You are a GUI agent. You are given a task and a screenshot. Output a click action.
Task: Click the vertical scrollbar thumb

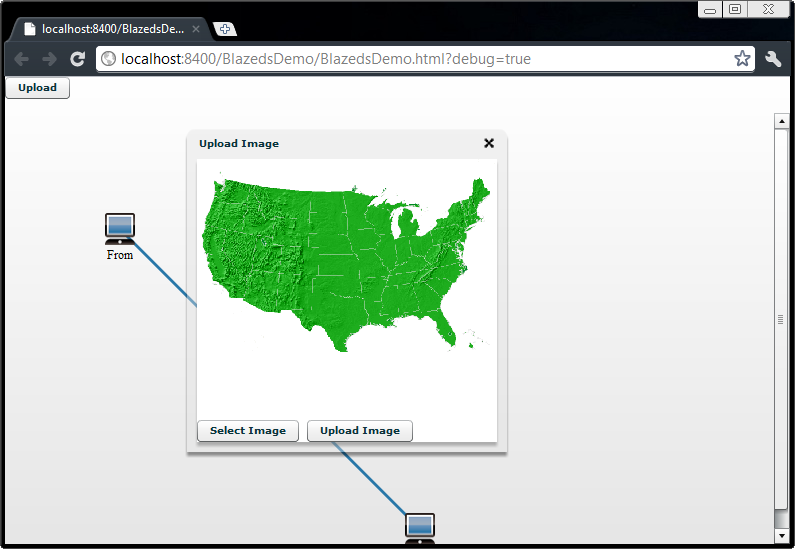[x=781, y=319]
